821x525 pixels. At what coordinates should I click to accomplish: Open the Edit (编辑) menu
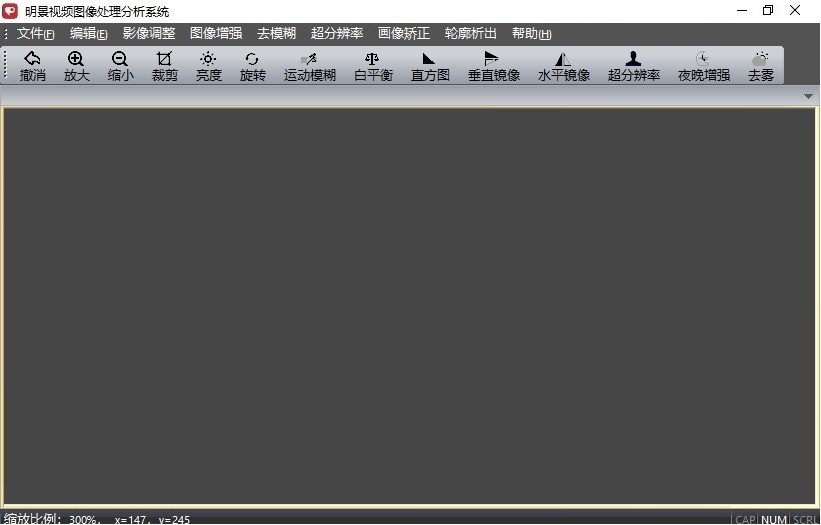[88, 33]
